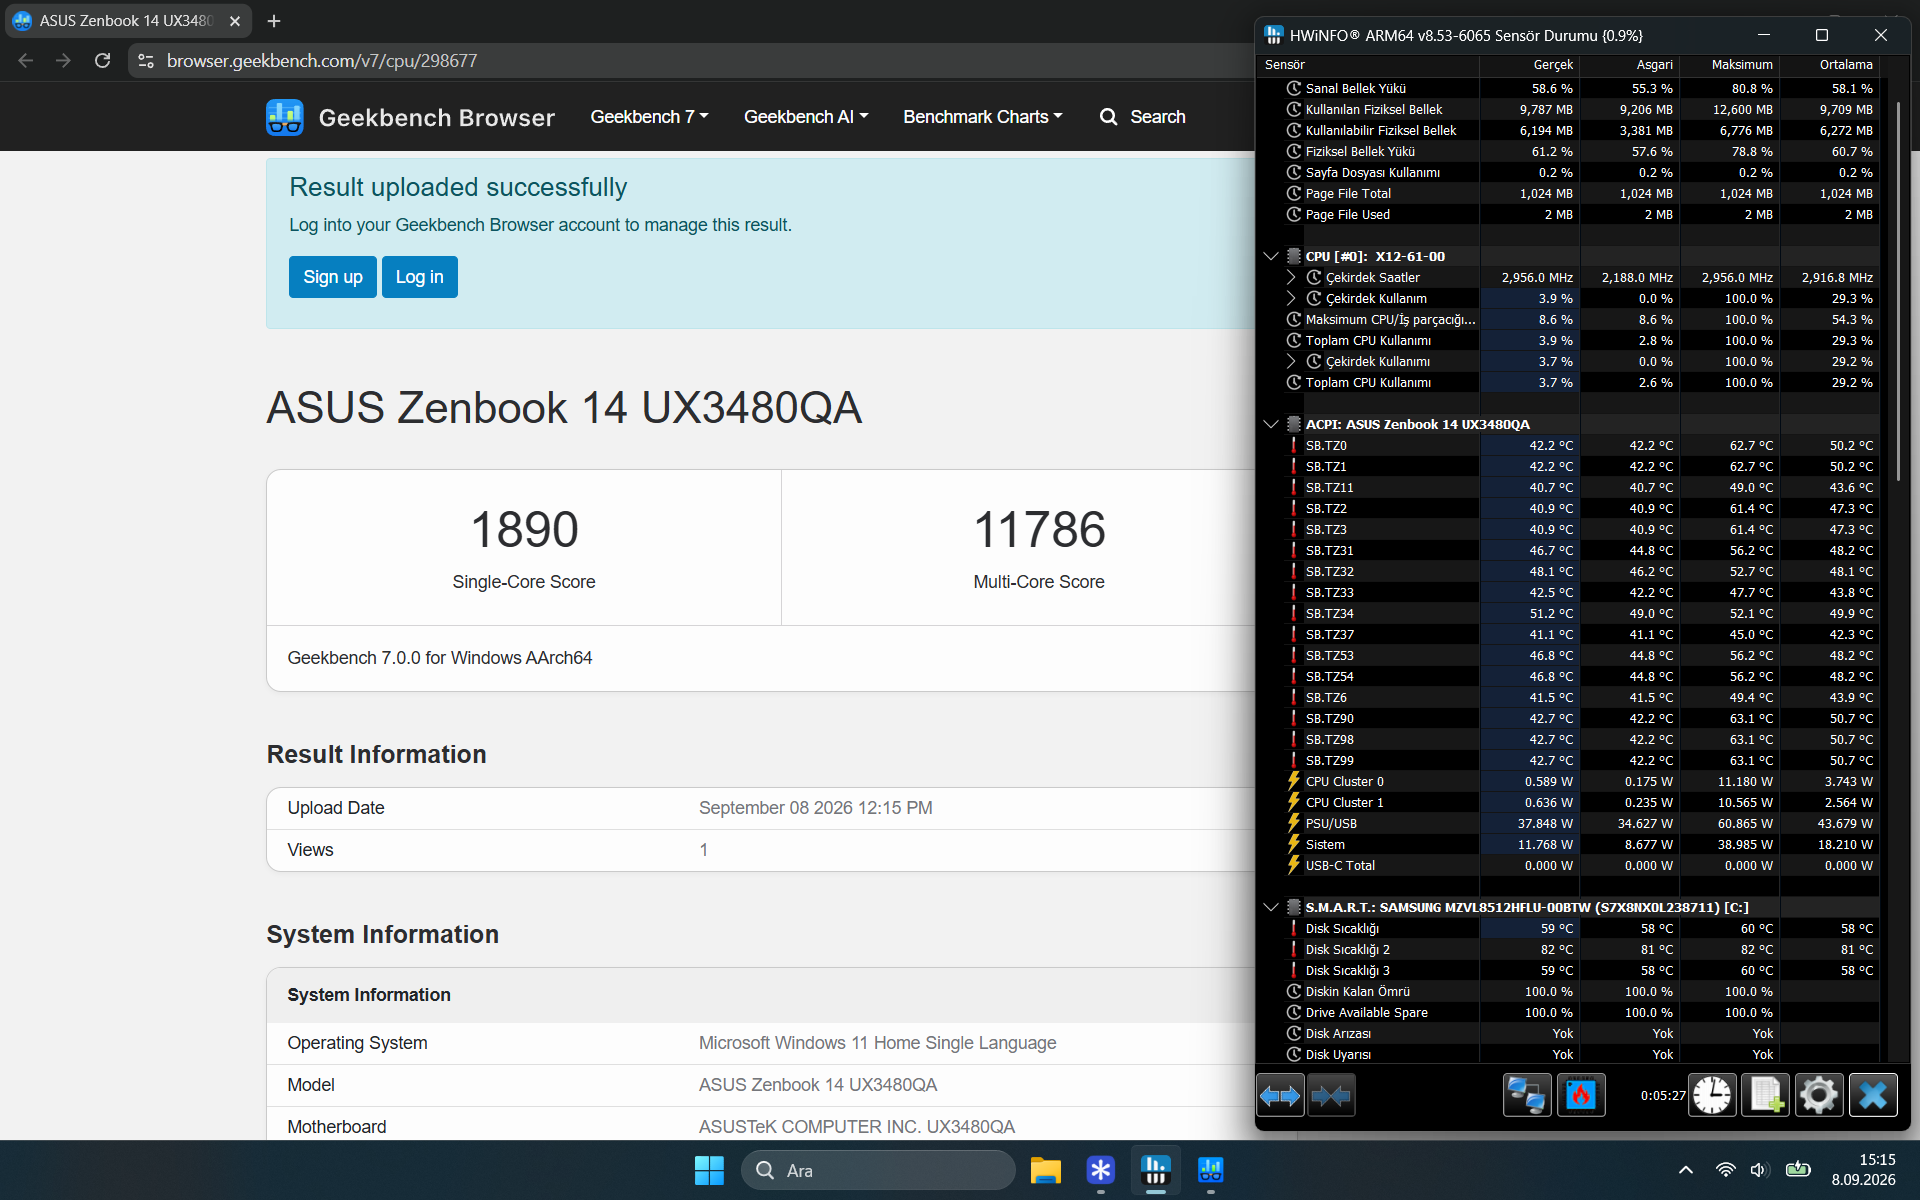Image resolution: width=1920 pixels, height=1200 pixels.
Task: Click the browser reload icon
Action: 102,61
